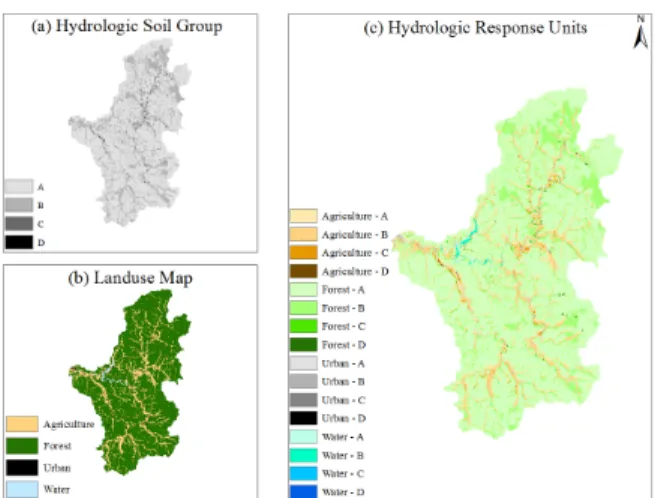655x498 pixels.
Task: Click the 'Urban - A' legend label
Action: 343,363
